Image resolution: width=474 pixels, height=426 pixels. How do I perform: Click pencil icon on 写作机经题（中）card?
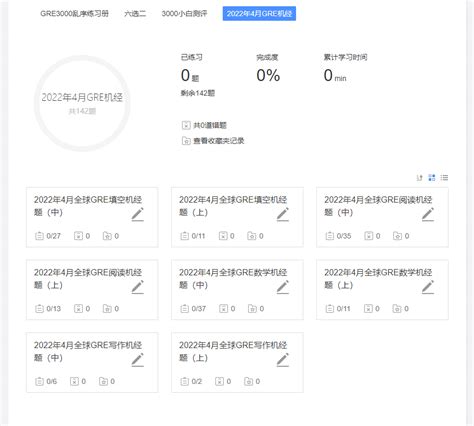[138, 360]
